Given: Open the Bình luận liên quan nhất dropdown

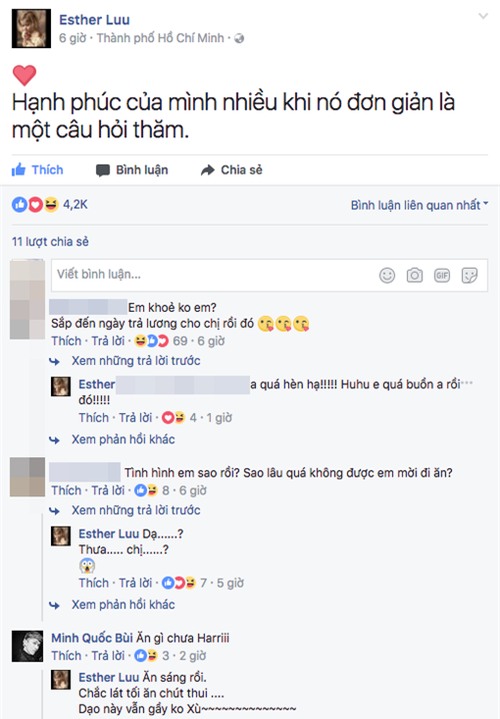Looking at the screenshot, I should [419, 205].
